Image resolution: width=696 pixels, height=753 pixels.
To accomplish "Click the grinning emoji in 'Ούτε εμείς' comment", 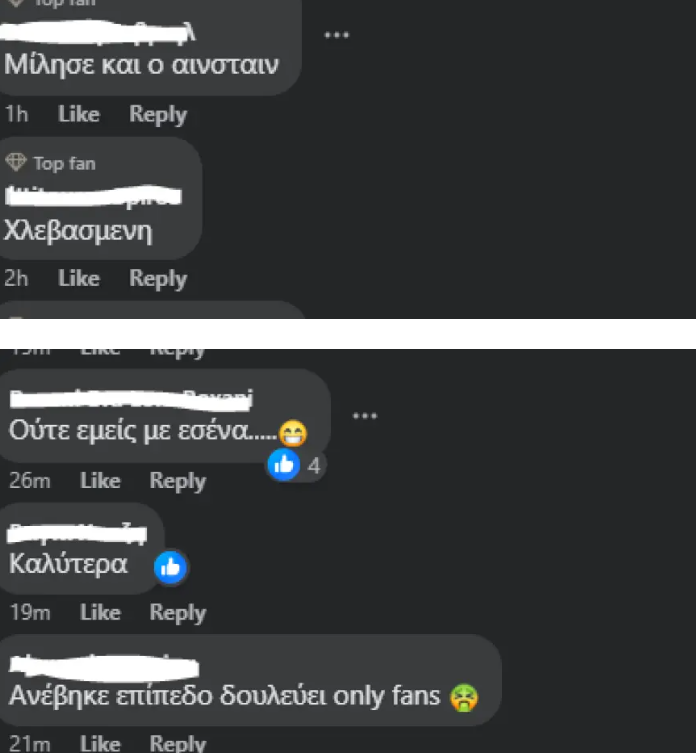I will 293,433.
